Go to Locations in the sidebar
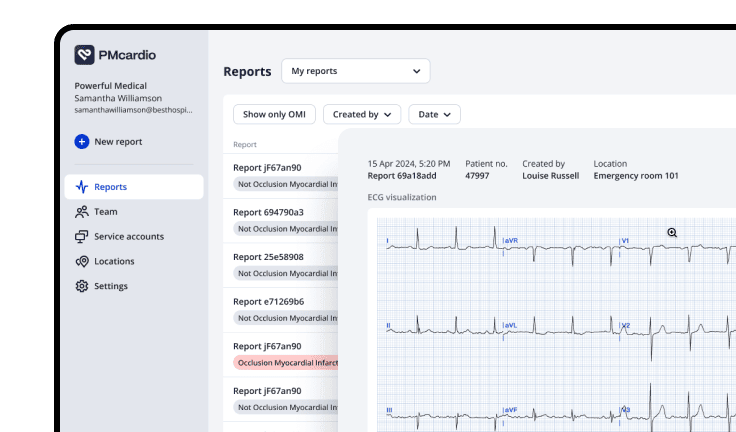Image resolution: width=736 pixels, height=432 pixels. [x=114, y=262]
